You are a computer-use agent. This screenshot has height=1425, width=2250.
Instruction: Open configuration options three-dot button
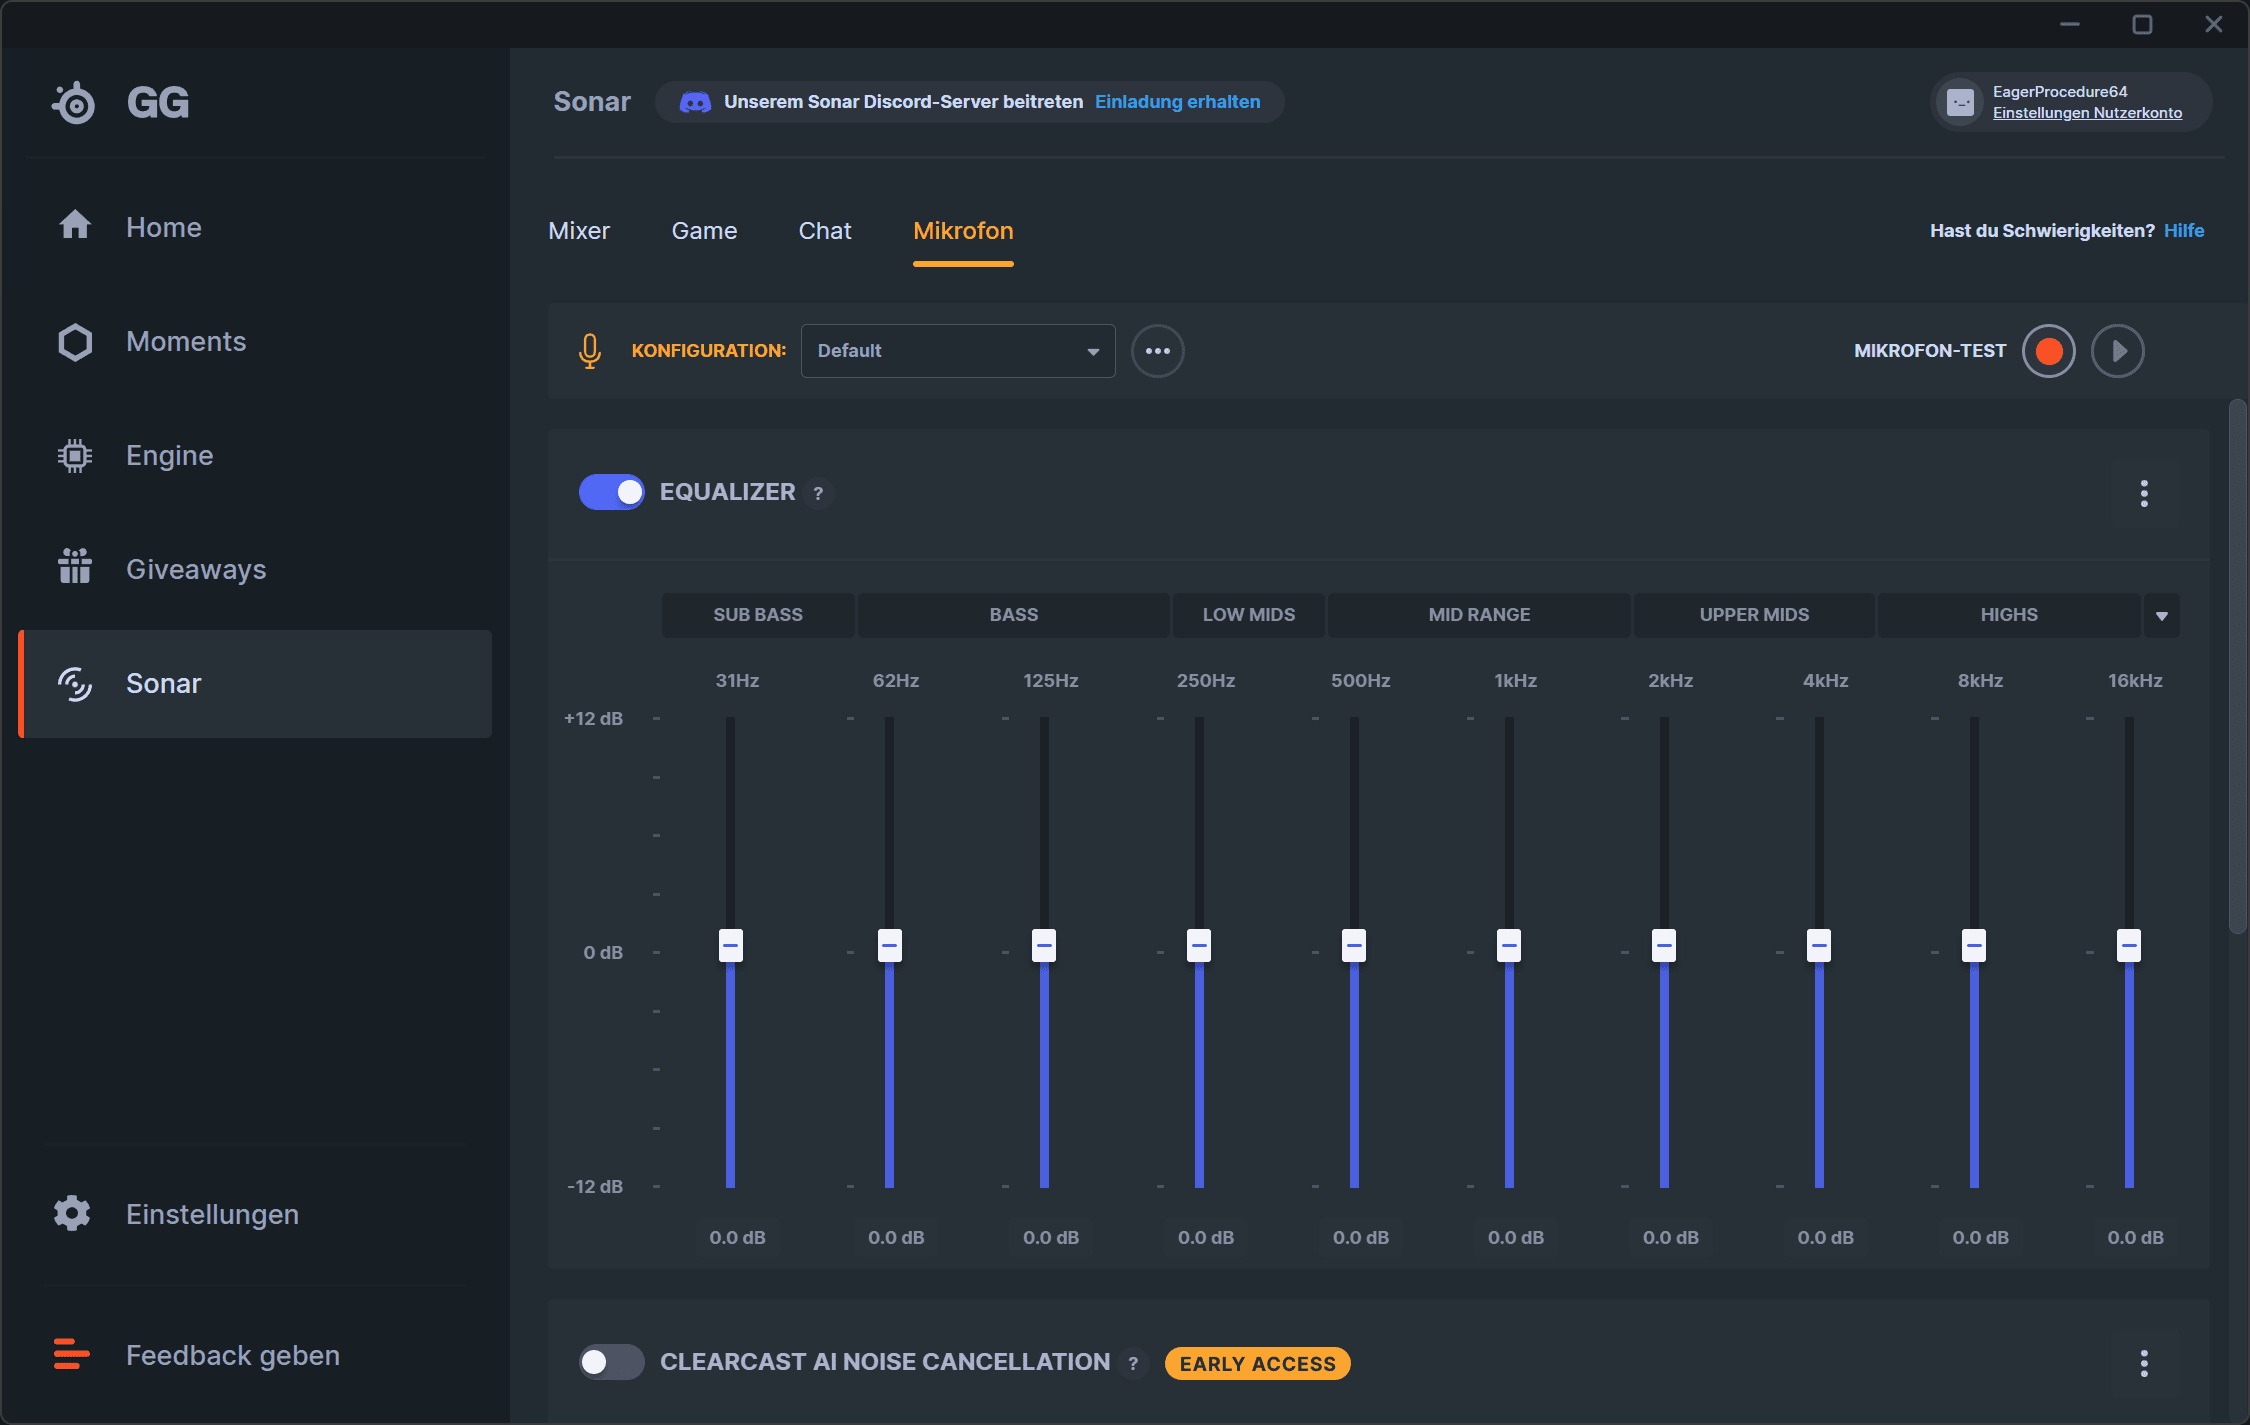coord(1158,351)
